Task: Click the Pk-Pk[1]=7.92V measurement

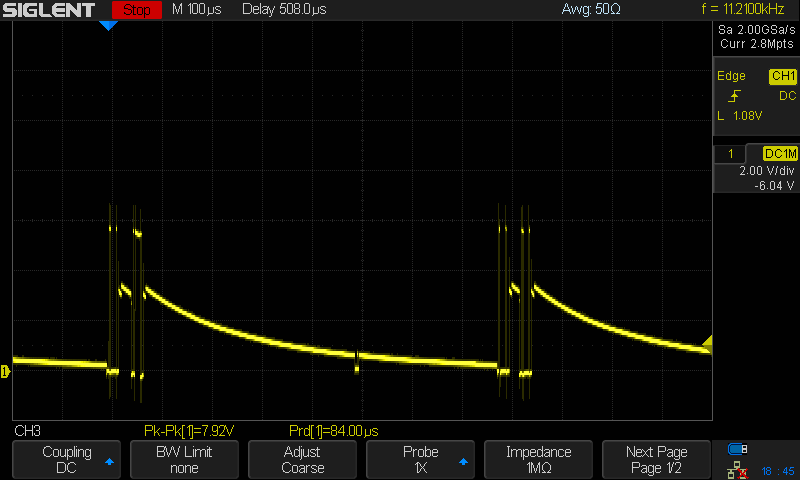Action: pyautogui.click(x=189, y=431)
